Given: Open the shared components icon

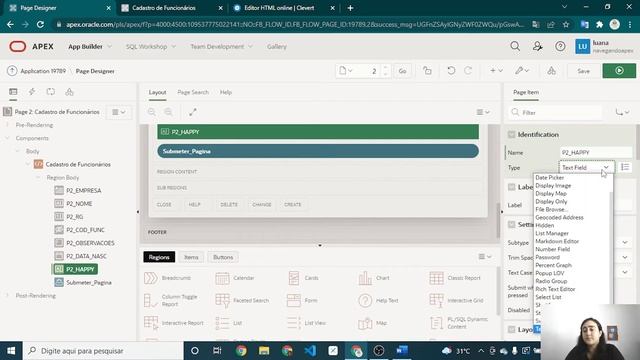Looking at the screenshot, I should pyautogui.click(x=551, y=71).
